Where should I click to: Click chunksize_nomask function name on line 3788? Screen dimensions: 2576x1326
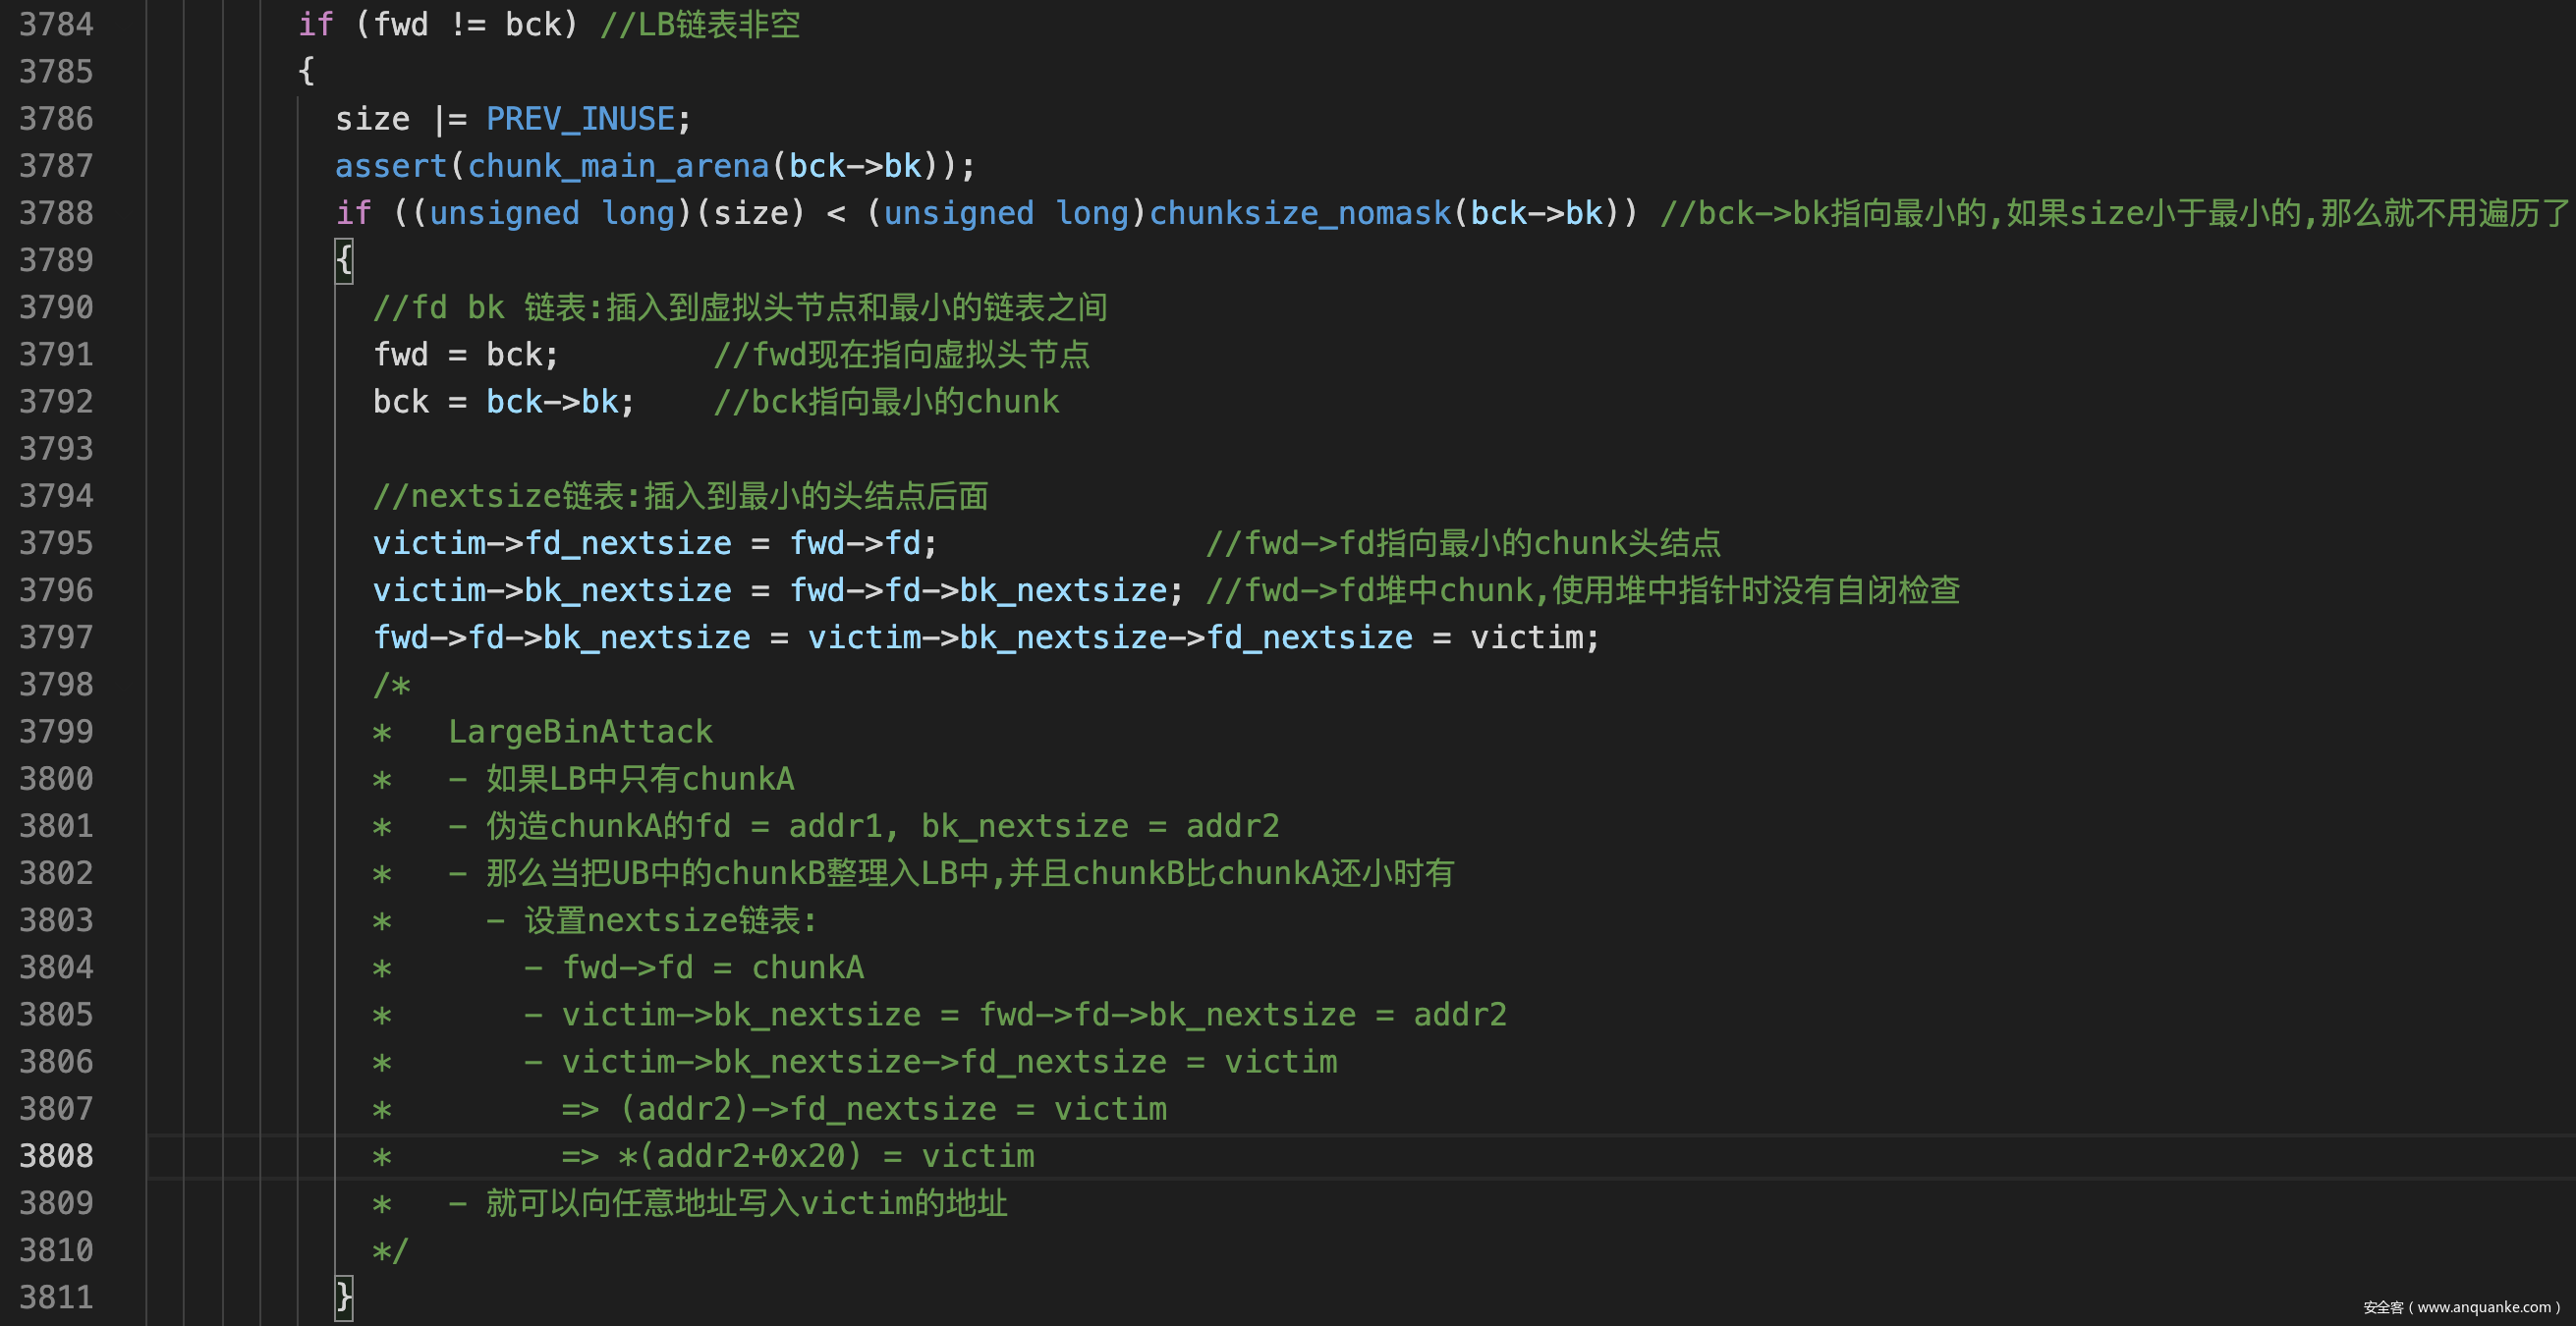tap(1299, 213)
